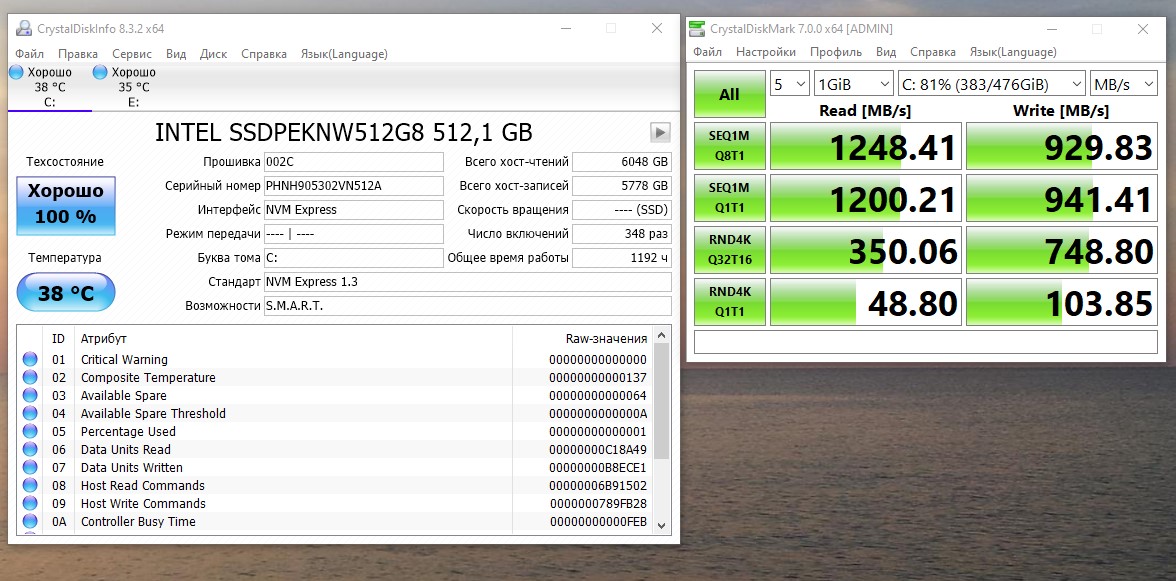Start all benchmarks with the All button
The image size is (1176, 581).
pyautogui.click(x=730, y=94)
